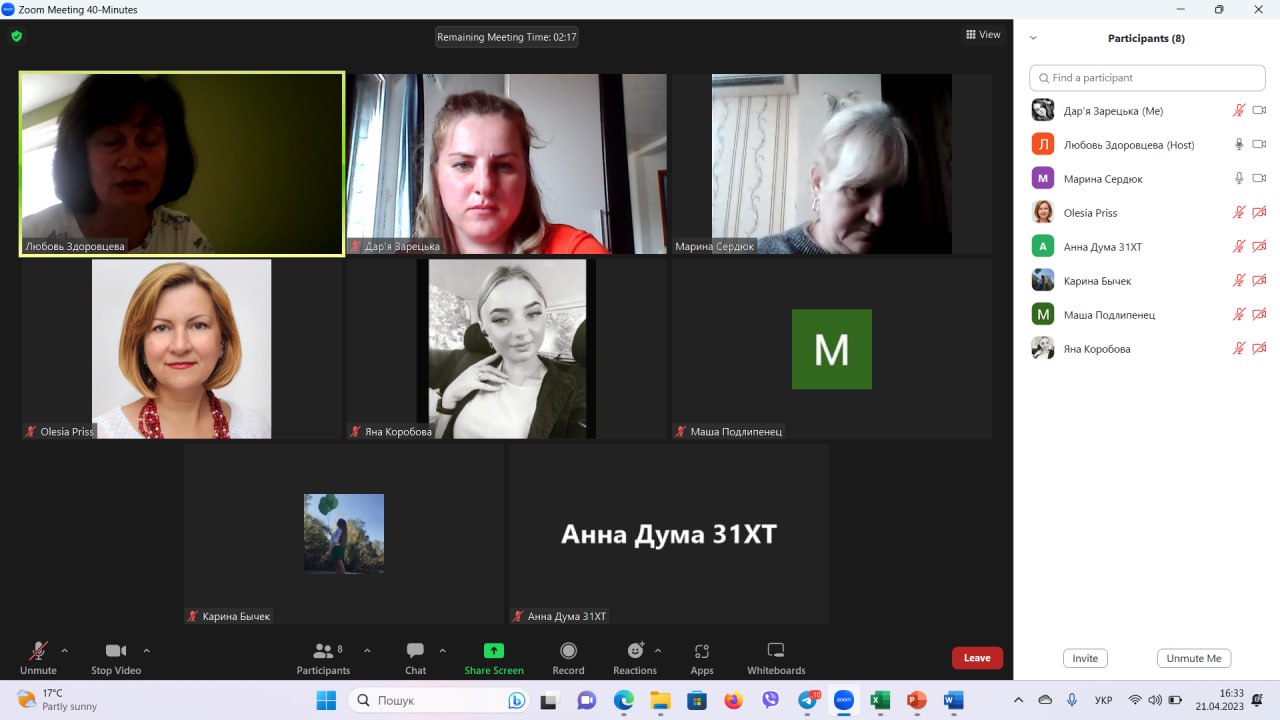Screen dimensions: 1280x720
Task: Open the Zoom app icon on taskbar
Action: coord(844,700)
